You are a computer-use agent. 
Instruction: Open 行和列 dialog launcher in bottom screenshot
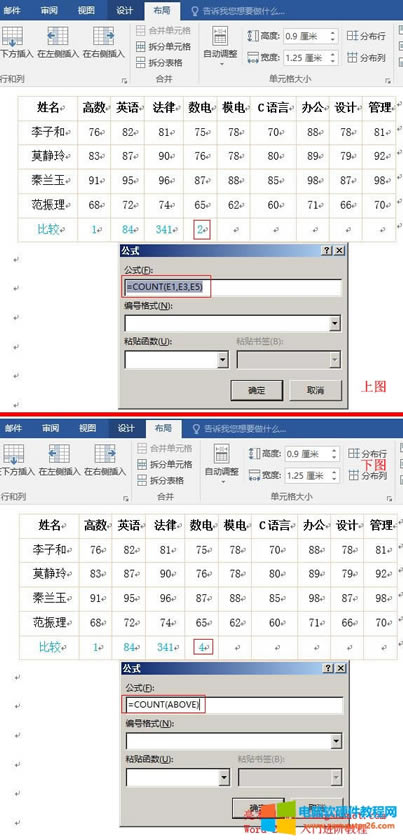[x=126, y=498]
